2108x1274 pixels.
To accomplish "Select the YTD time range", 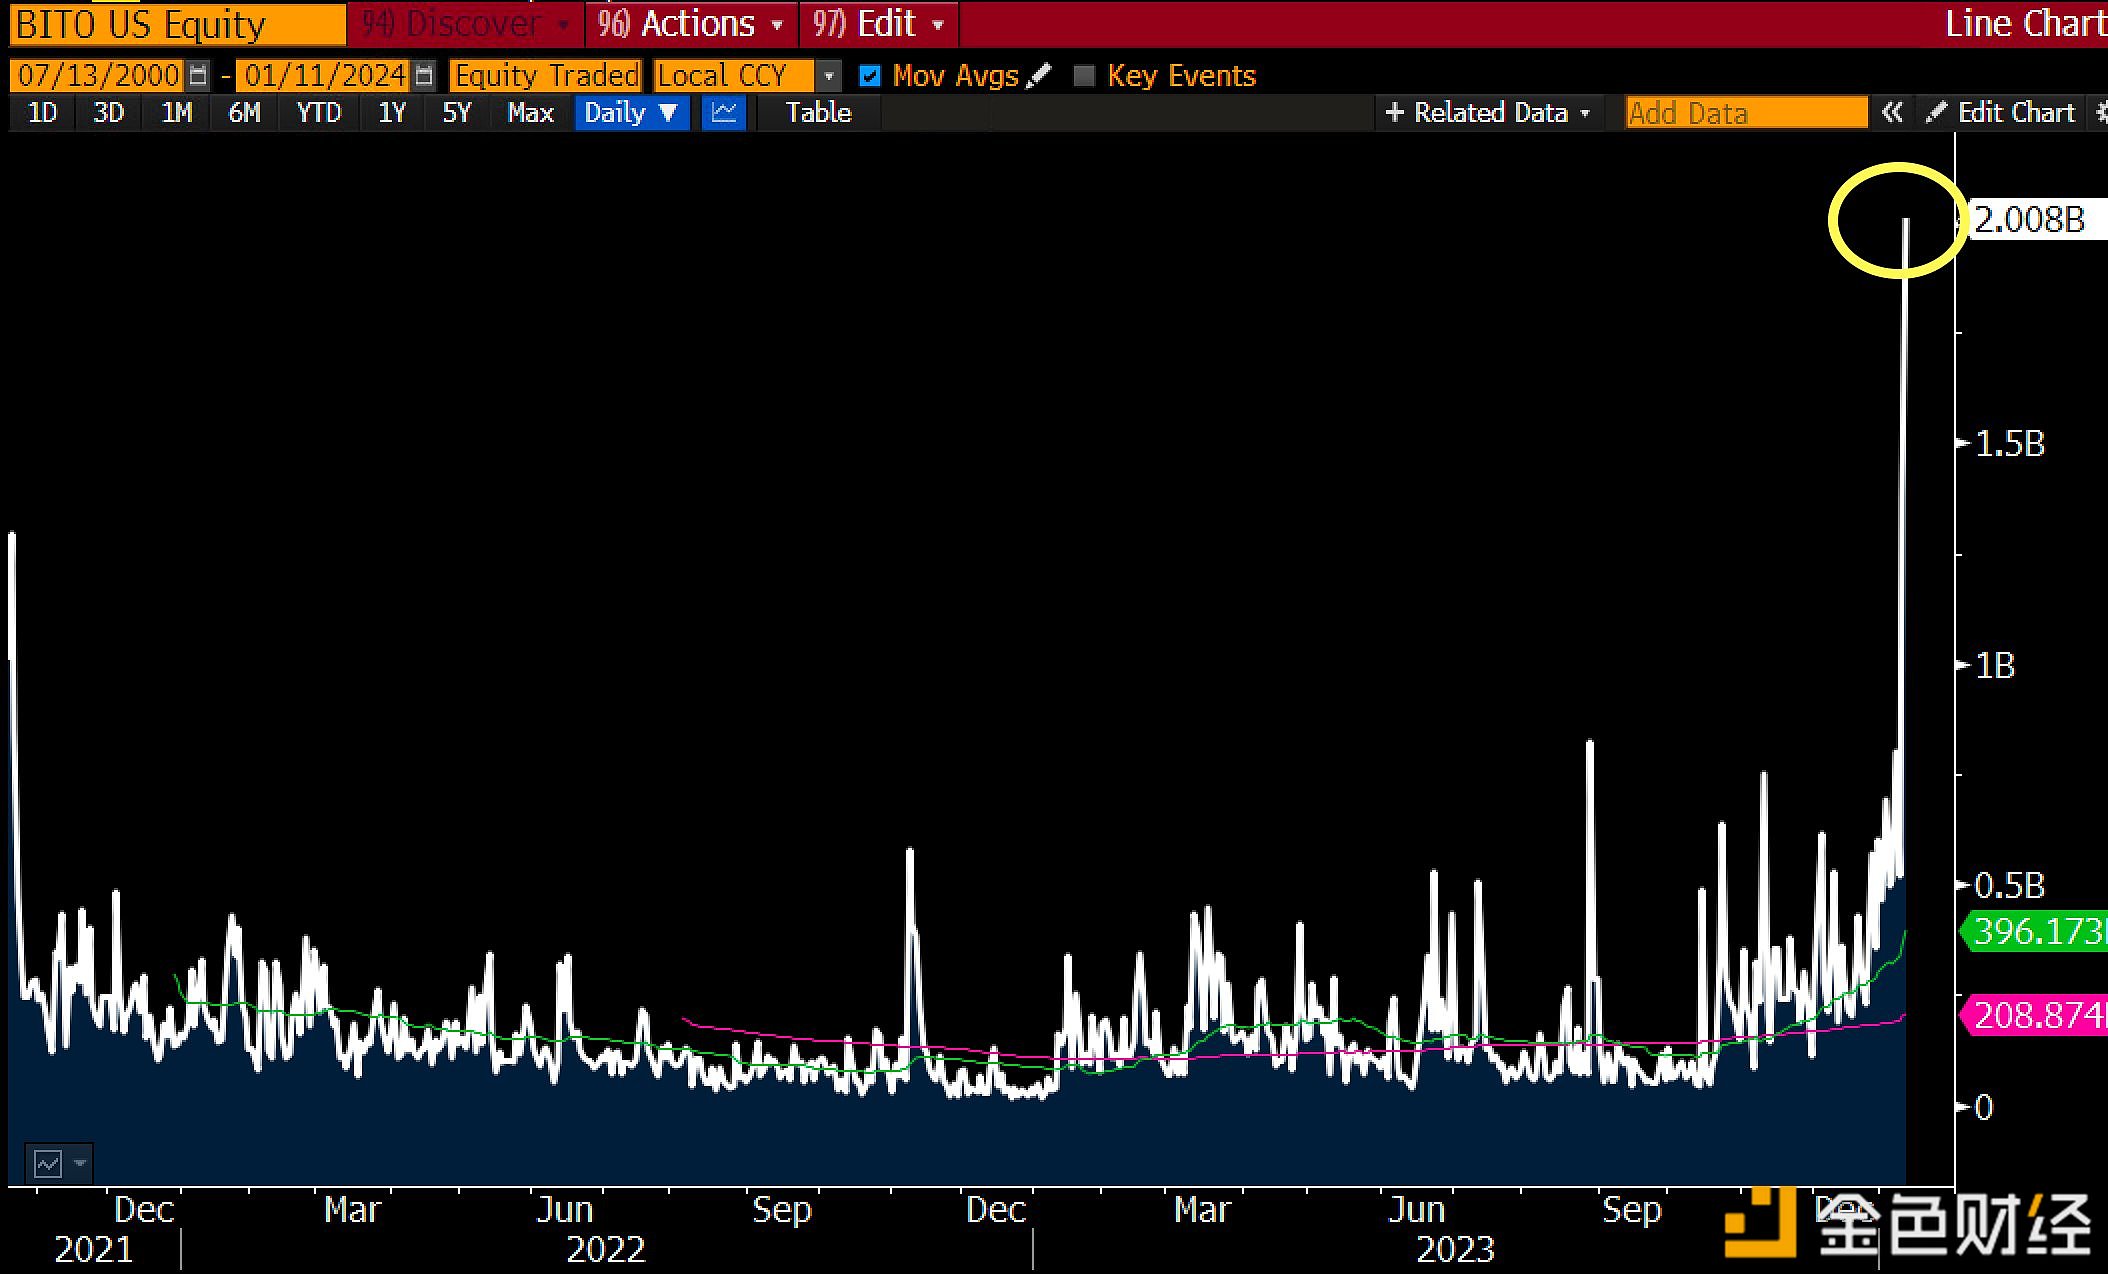I will point(319,113).
